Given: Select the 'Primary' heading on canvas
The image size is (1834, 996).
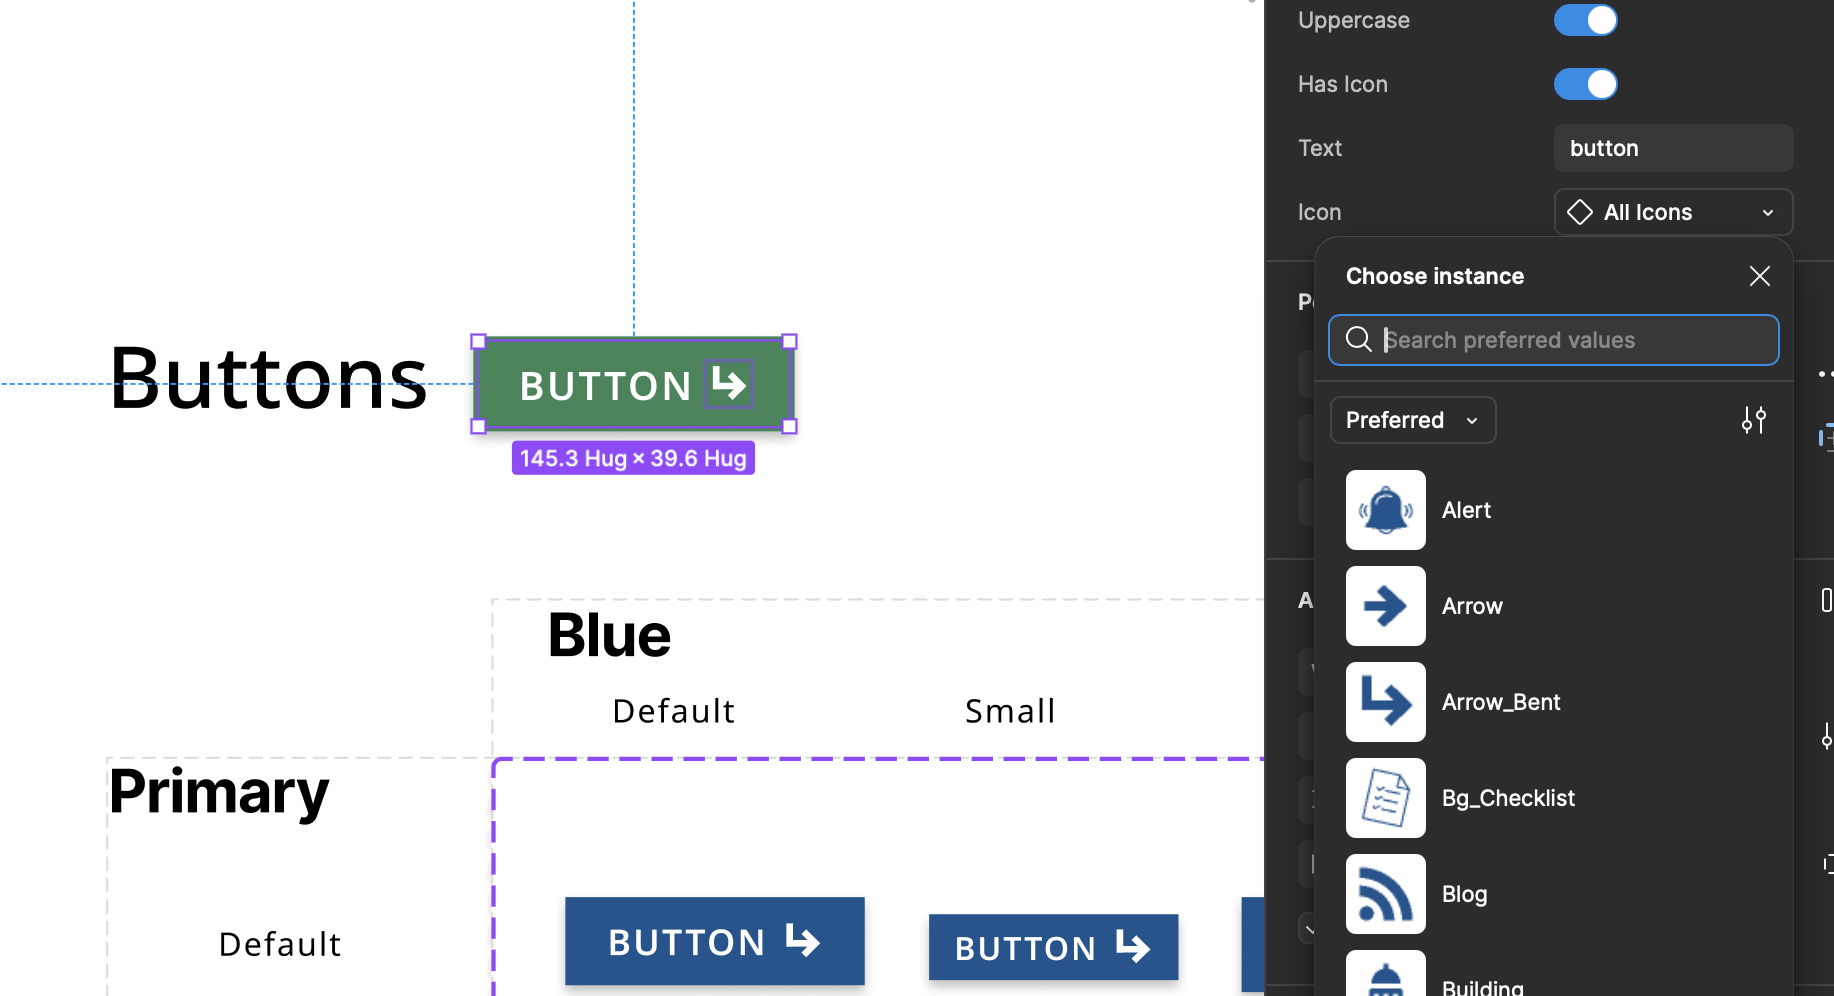Looking at the screenshot, I should (x=218, y=792).
